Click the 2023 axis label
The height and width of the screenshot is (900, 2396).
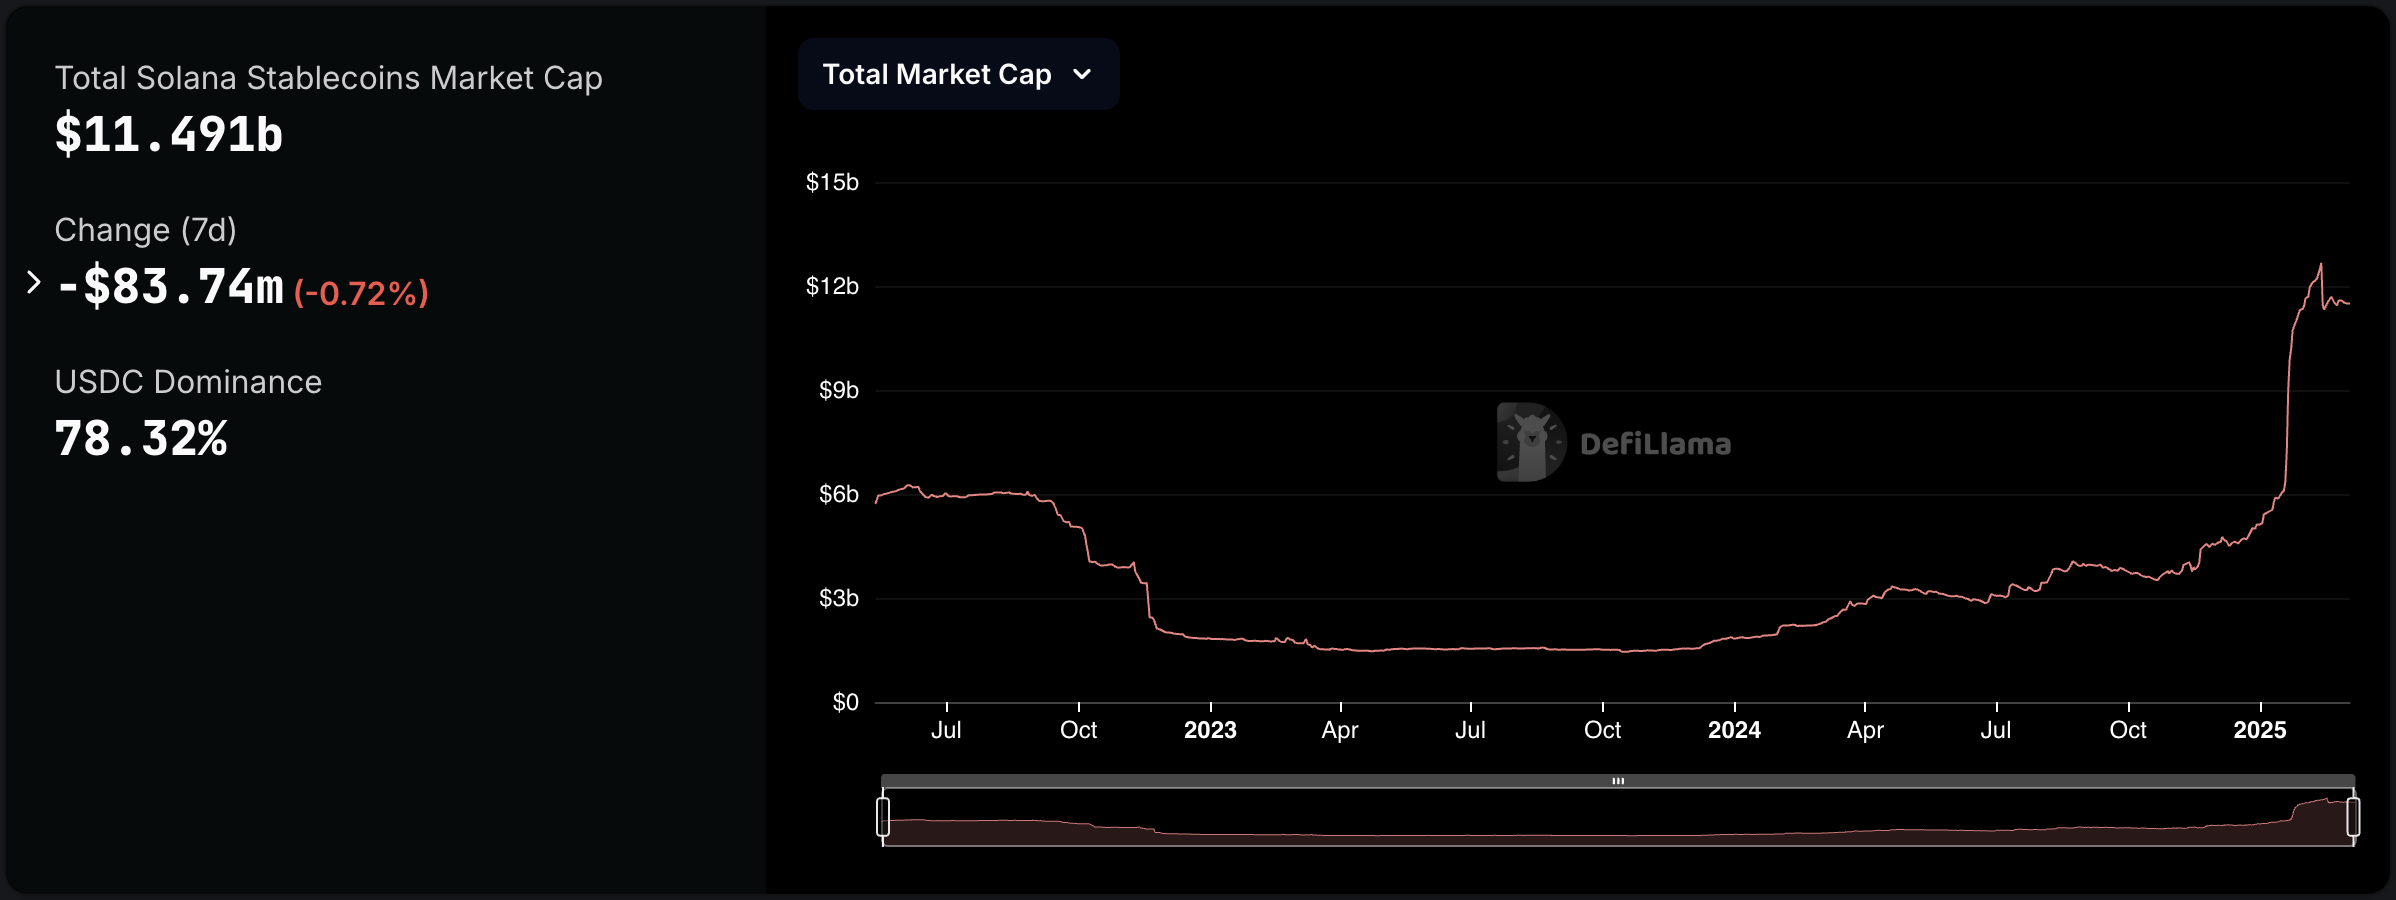coord(1210,730)
